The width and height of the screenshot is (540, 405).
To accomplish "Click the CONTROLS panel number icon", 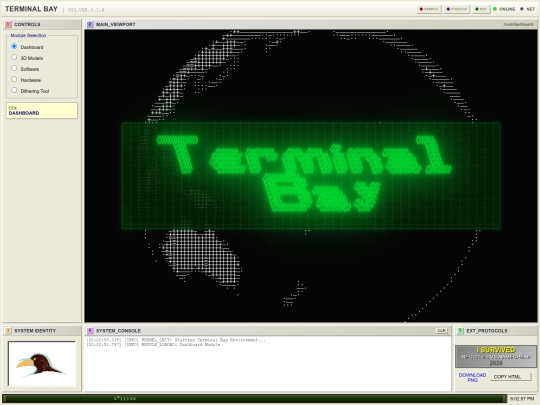I will tap(8, 24).
